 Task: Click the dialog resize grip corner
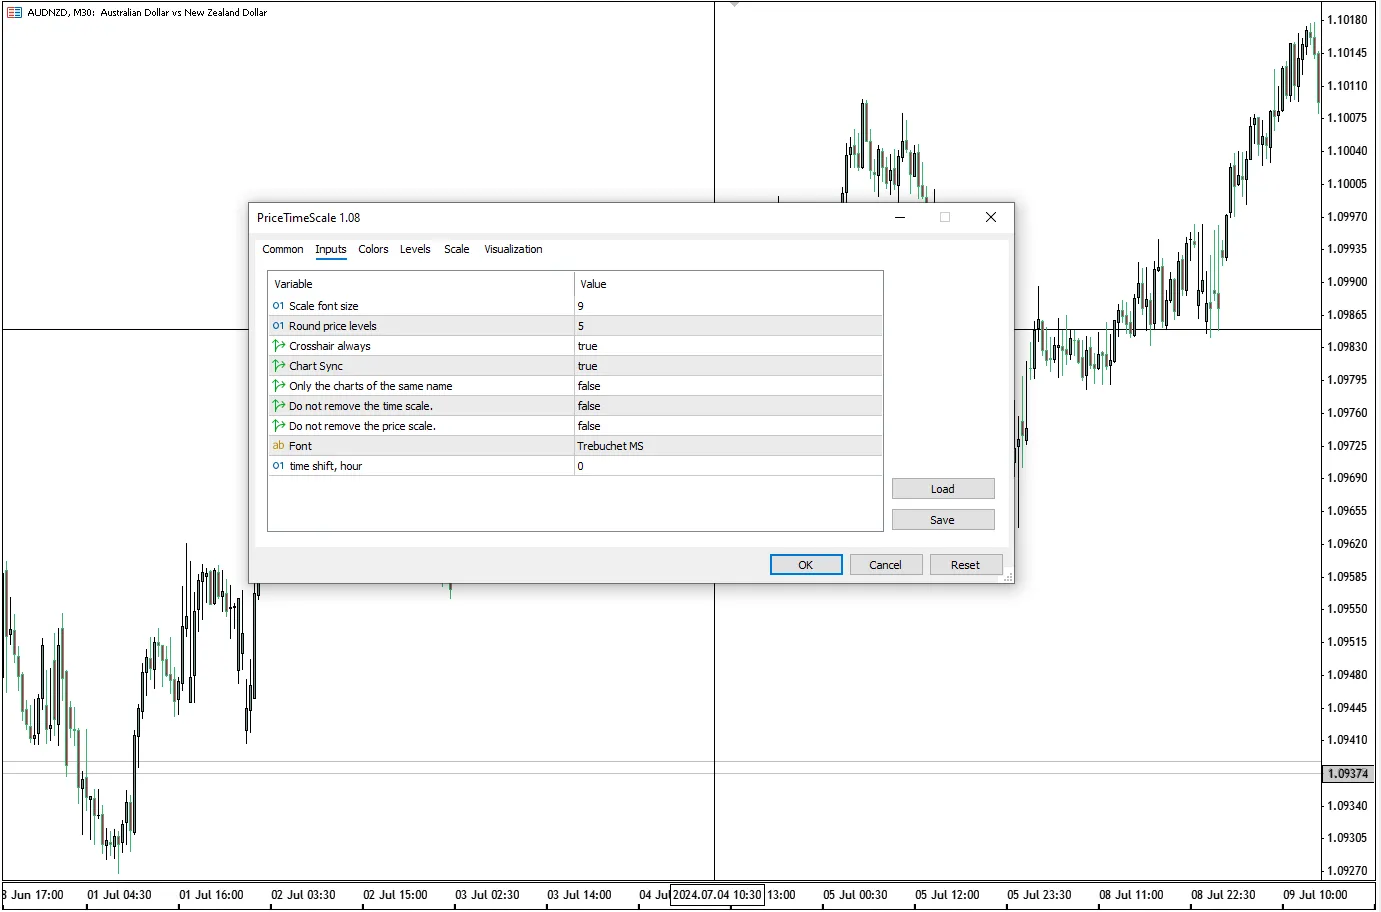click(x=1008, y=578)
